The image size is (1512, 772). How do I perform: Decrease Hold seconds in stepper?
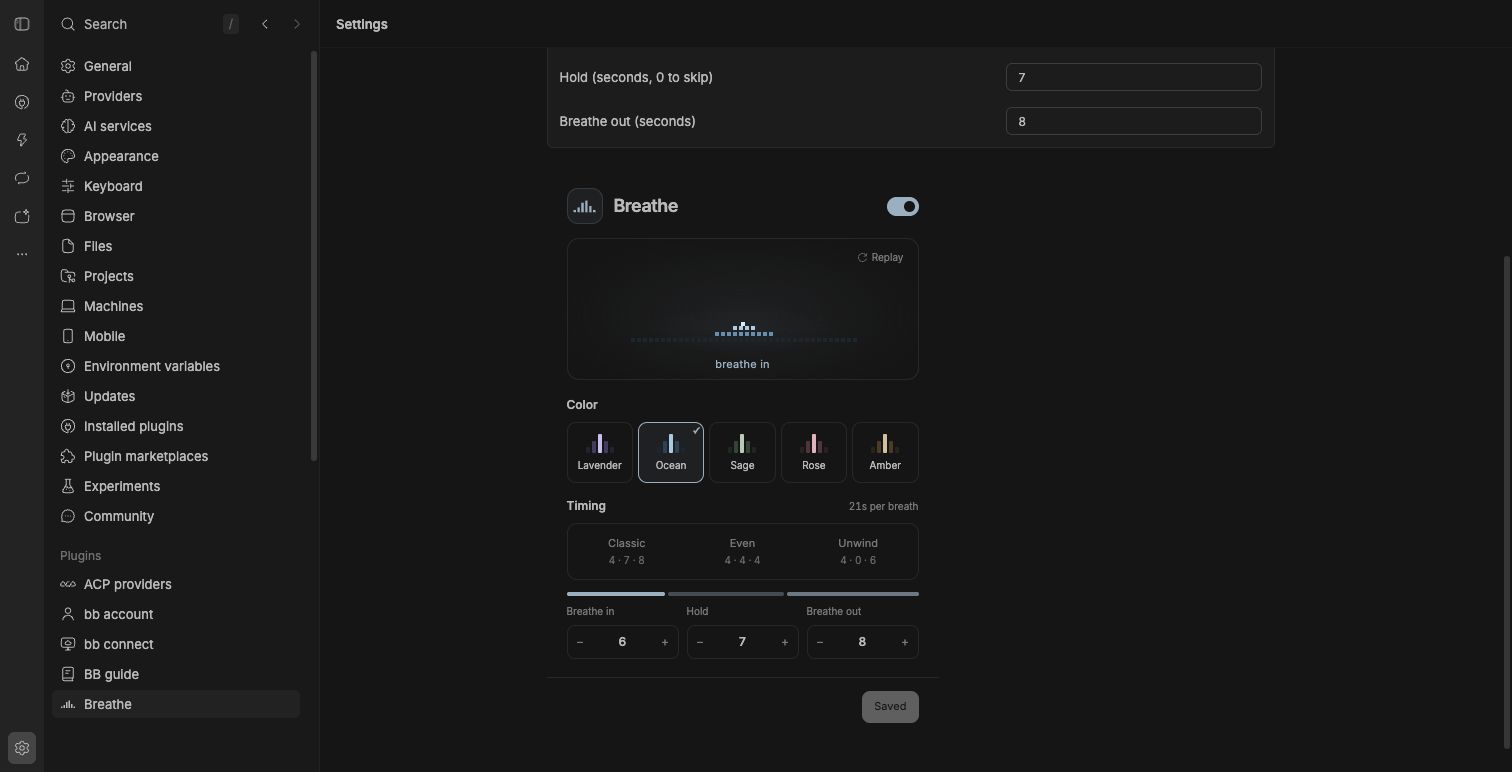(700, 642)
